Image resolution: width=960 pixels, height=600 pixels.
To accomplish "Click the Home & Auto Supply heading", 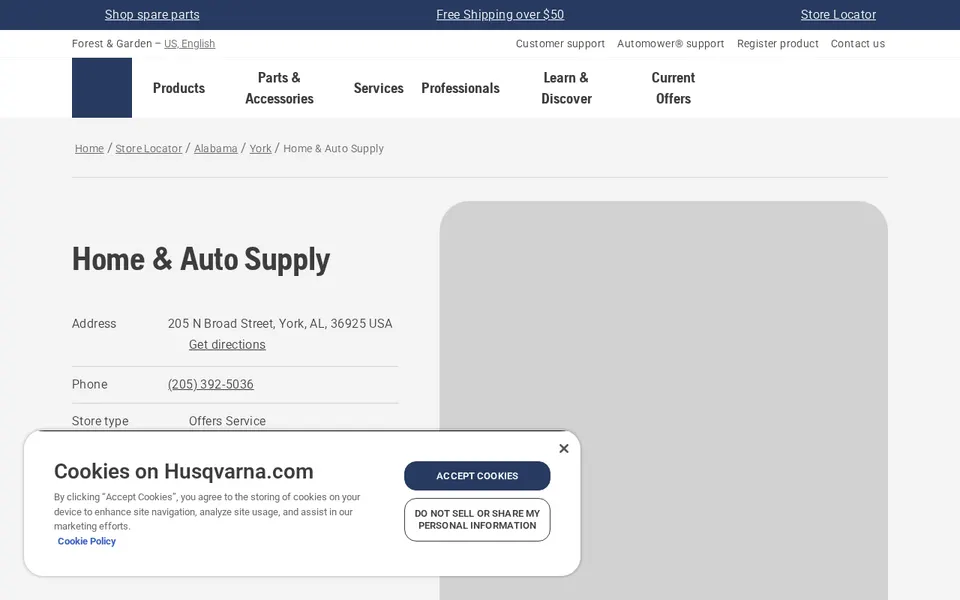I will tap(201, 259).
